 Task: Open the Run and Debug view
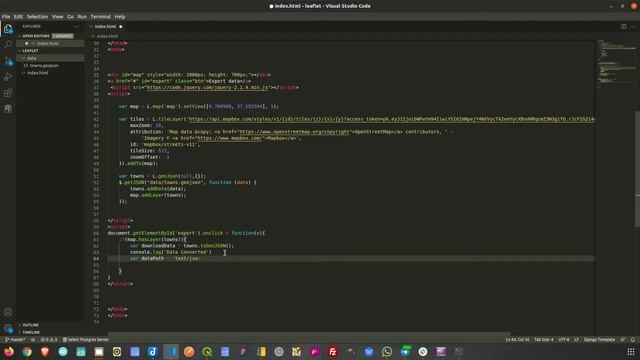[x=8, y=77]
